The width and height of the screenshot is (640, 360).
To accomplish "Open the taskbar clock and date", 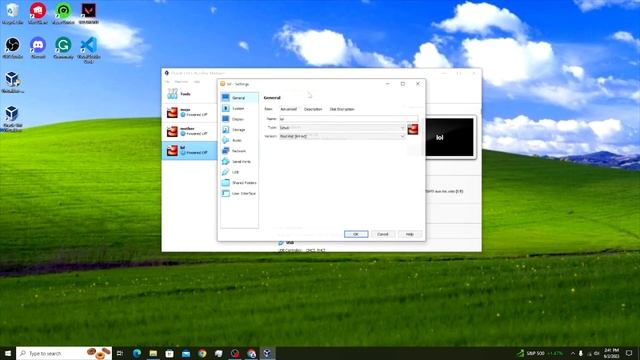I will tap(611, 353).
